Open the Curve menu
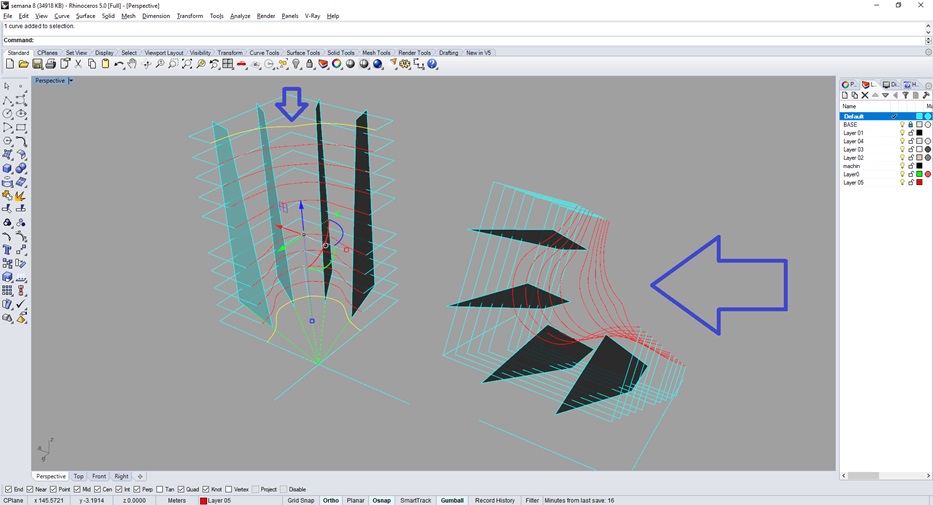 coord(62,16)
